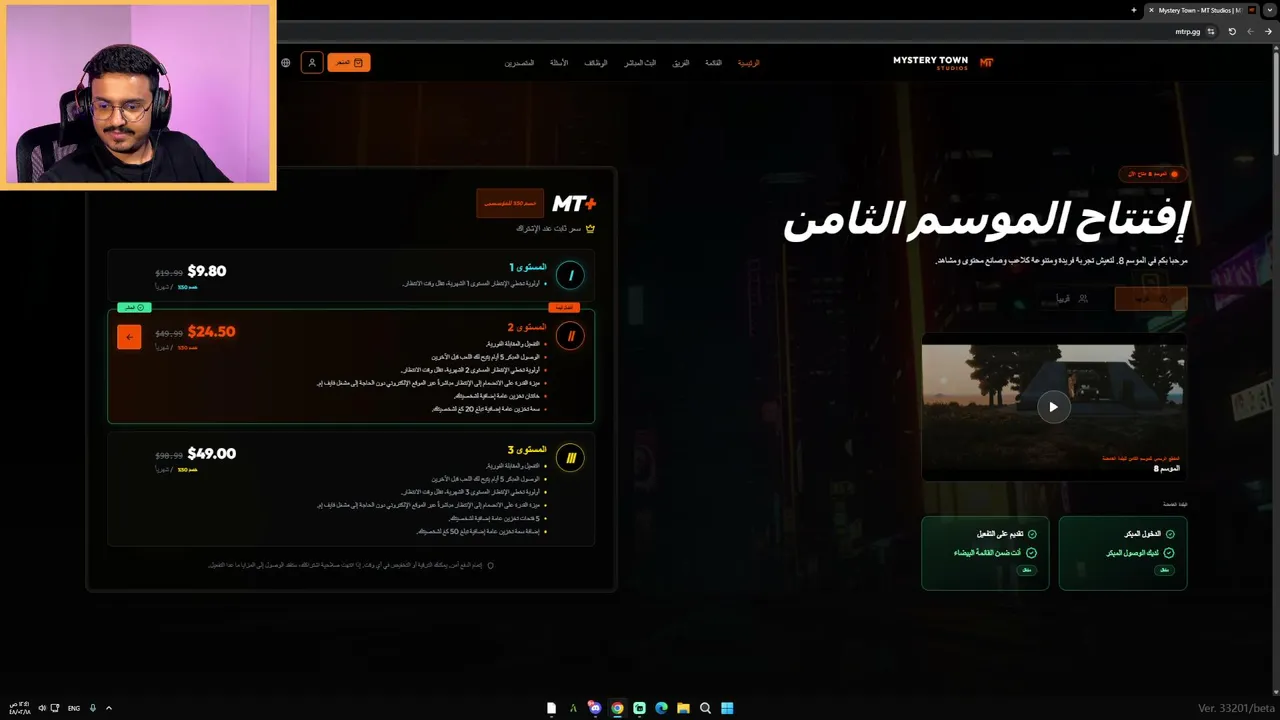The width and height of the screenshot is (1280, 720).
Task: Click the mtrp.gg address bar URL
Action: click(1187, 31)
